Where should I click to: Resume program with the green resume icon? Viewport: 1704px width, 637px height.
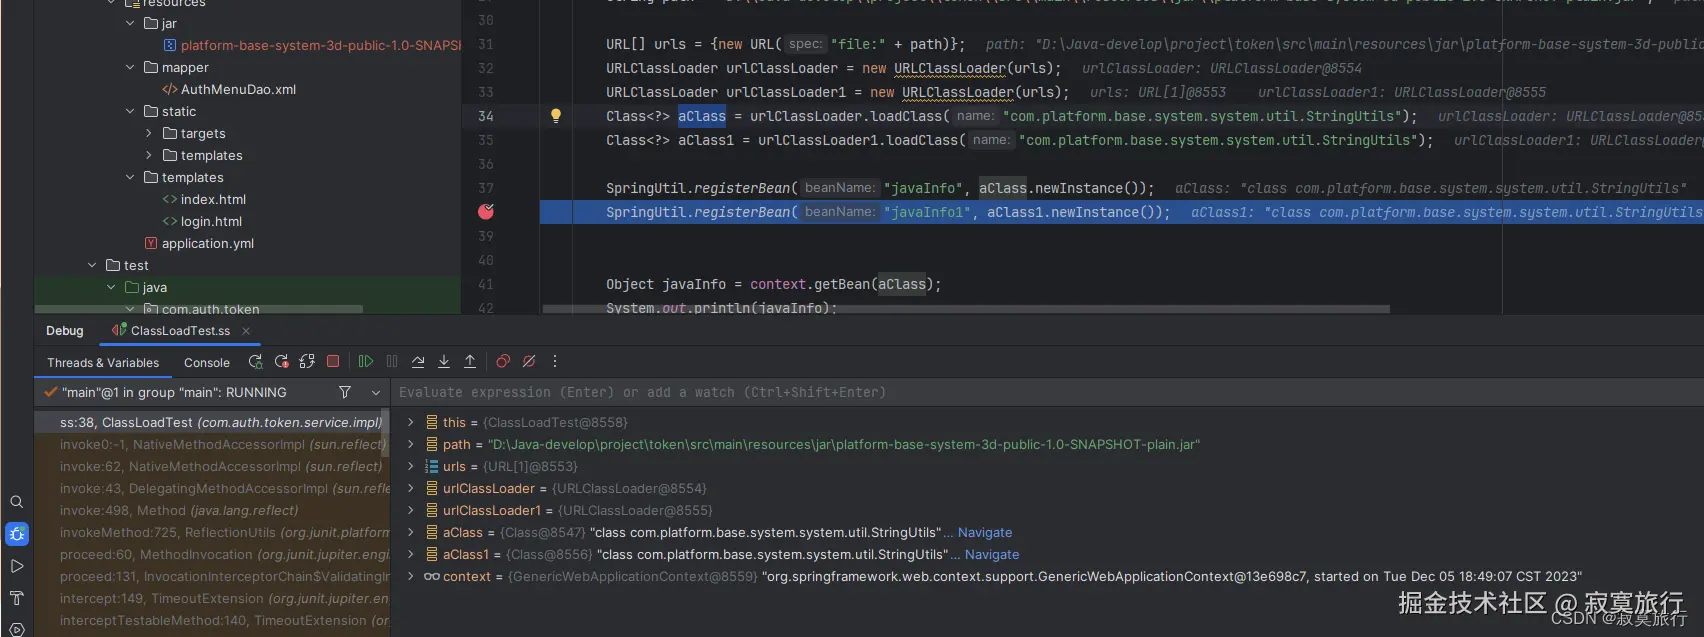tap(366, 362)
